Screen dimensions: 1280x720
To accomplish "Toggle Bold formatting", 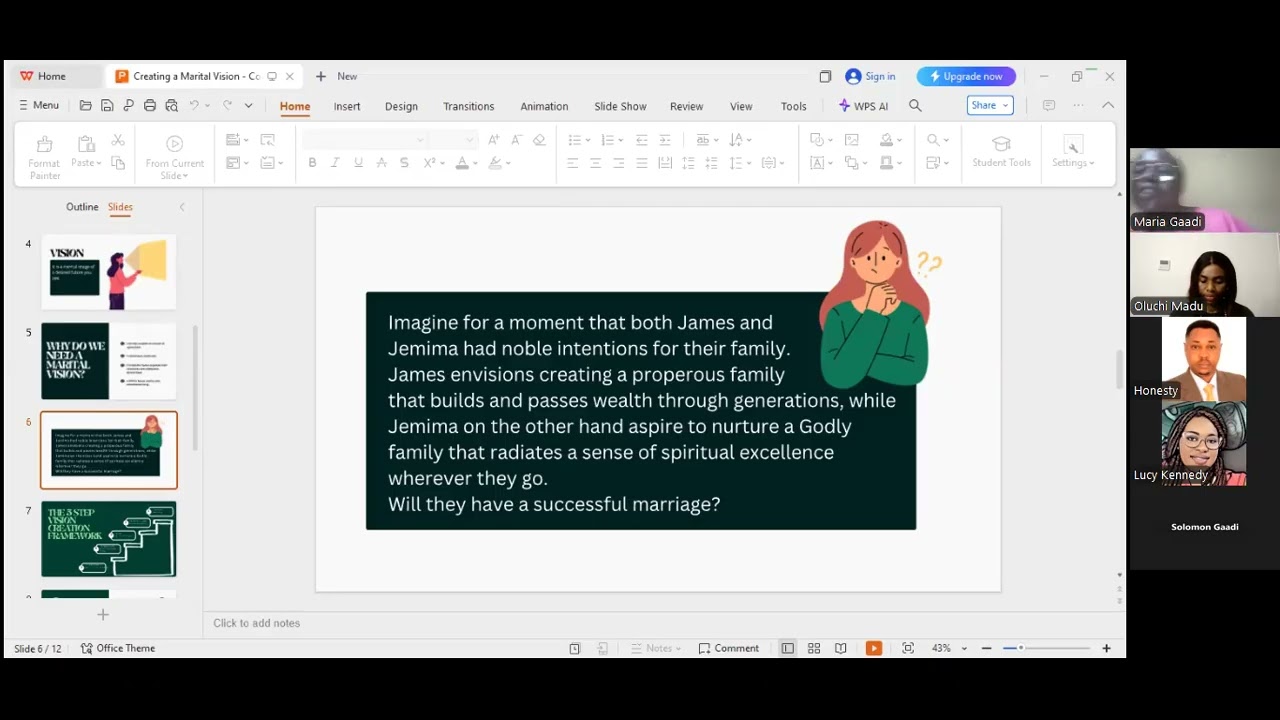I will pyautogui.click(x=312, y=163).
